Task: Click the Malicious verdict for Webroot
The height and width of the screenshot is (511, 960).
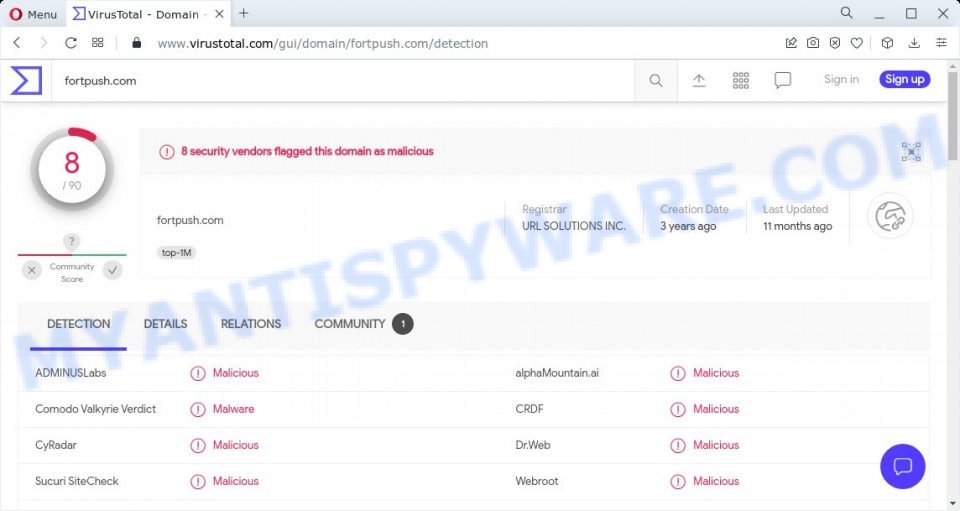Action: tap(716, 481)
